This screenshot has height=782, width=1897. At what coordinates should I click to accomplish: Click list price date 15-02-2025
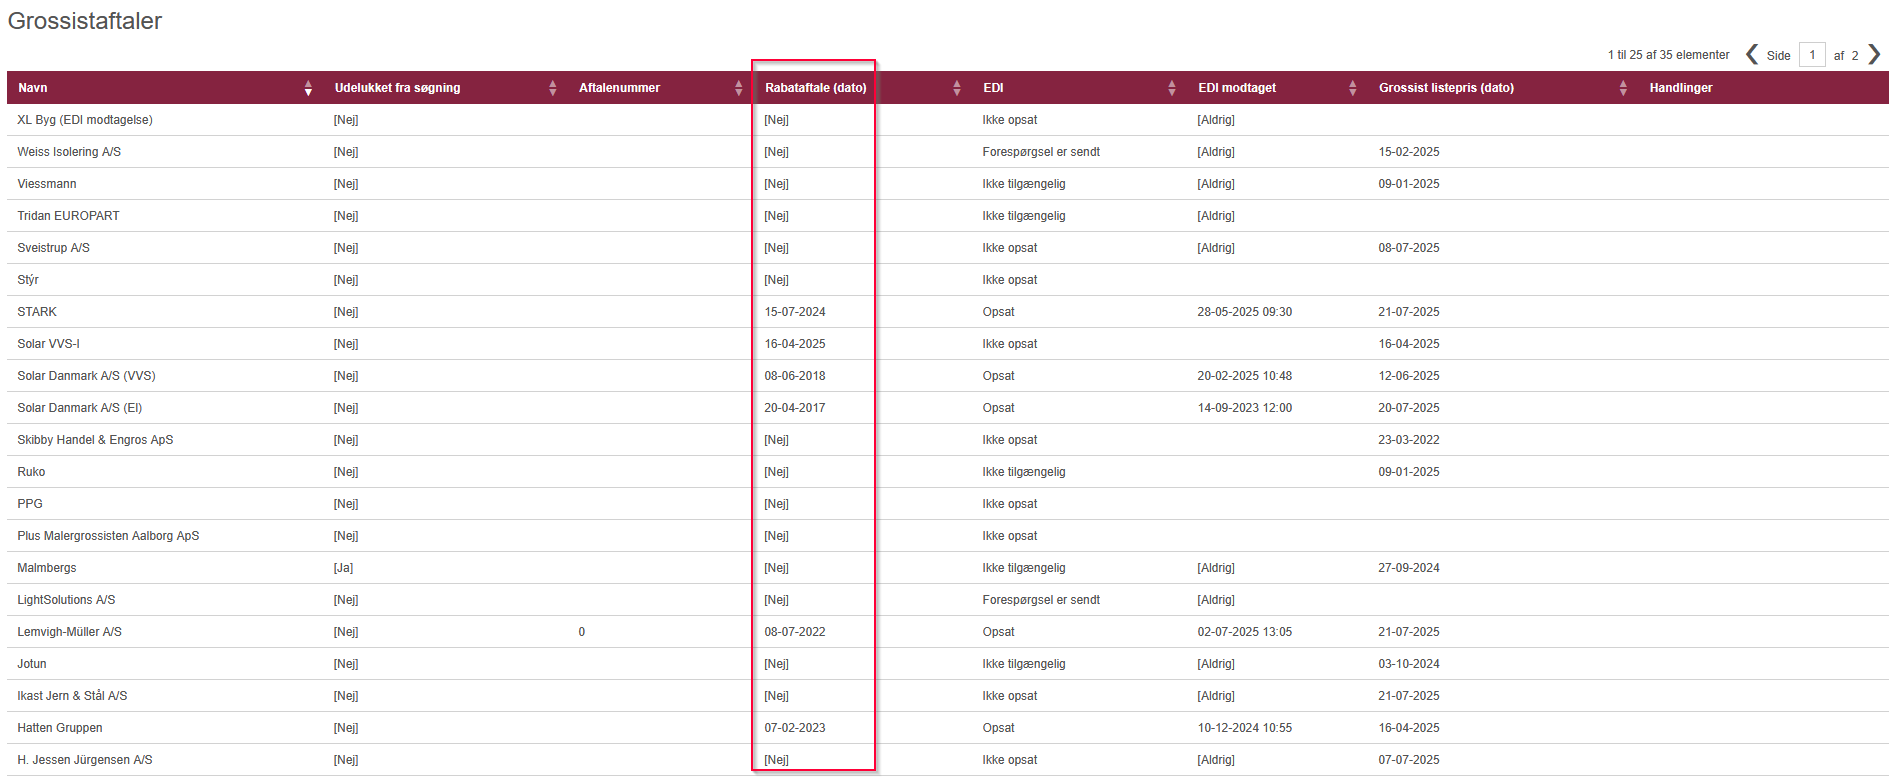(x=1409, y=152)
